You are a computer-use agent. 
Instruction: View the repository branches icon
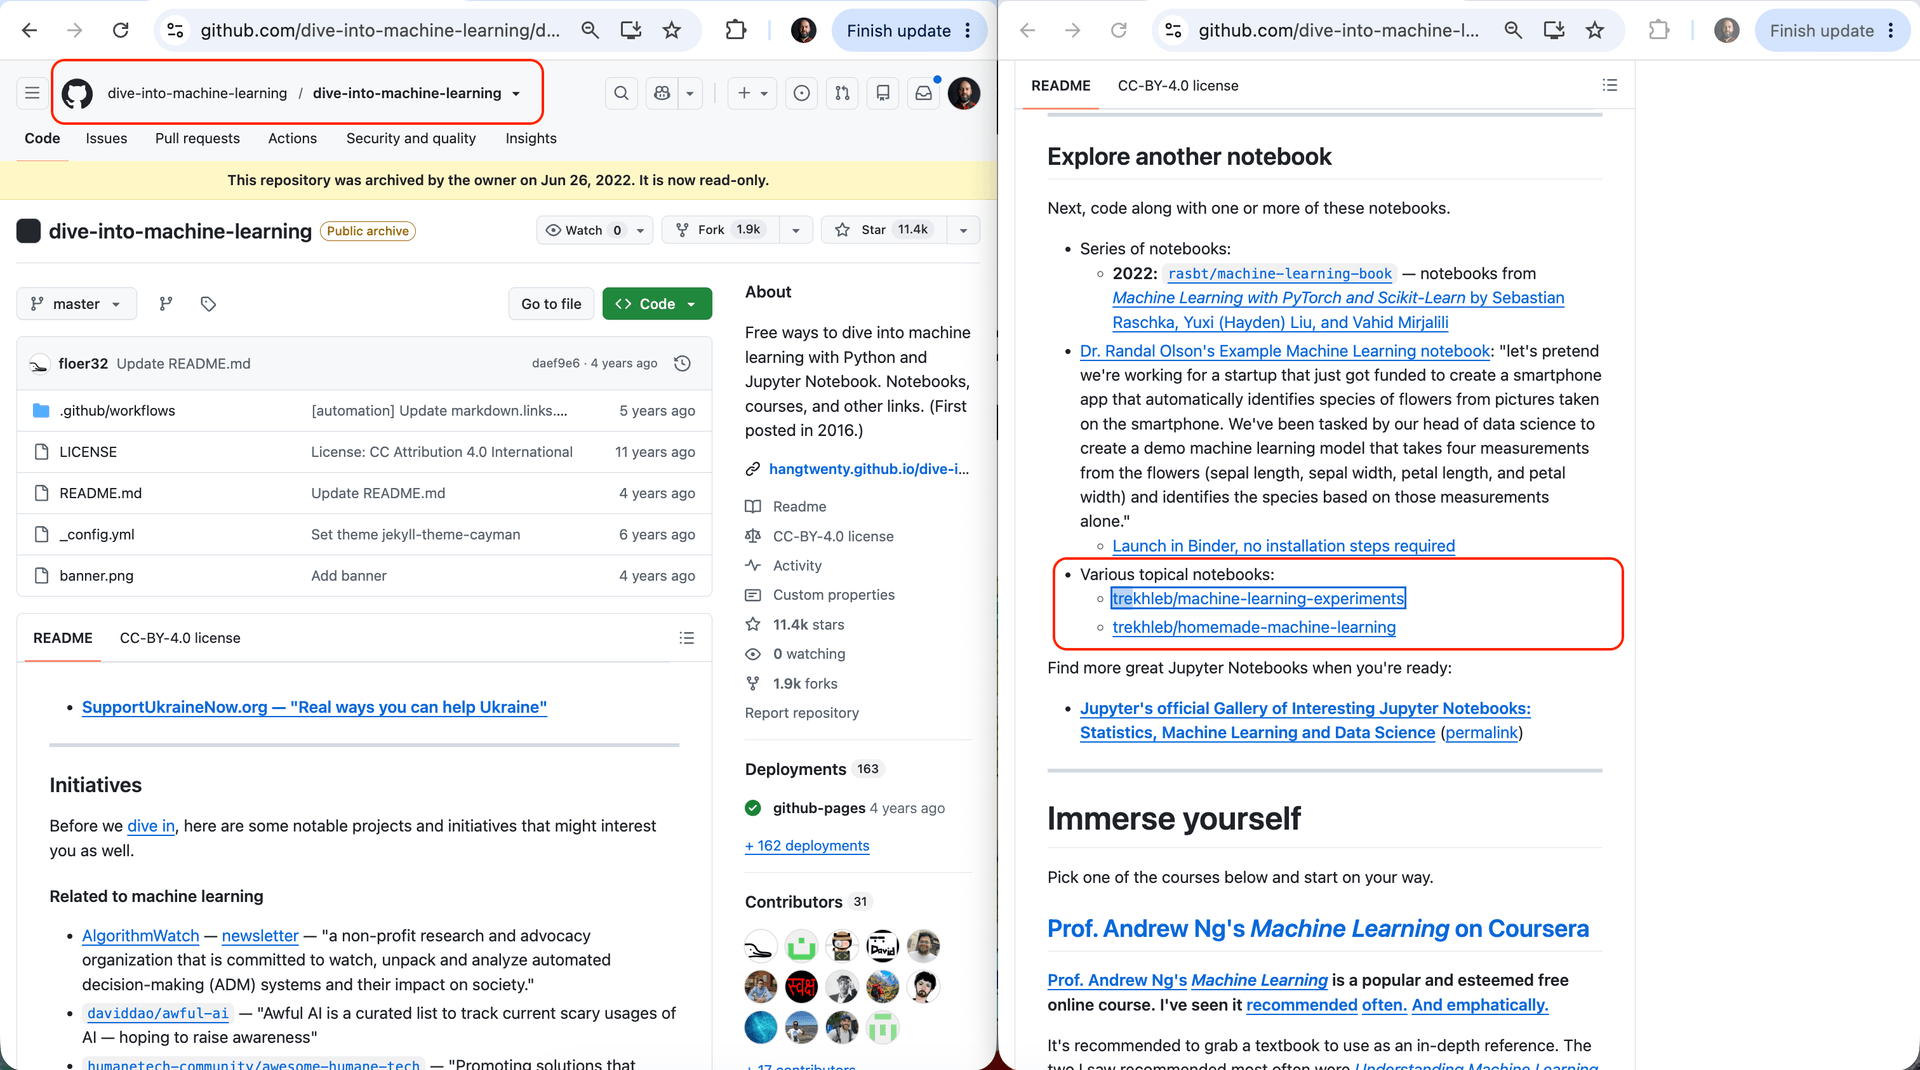[x=166, y=304]
